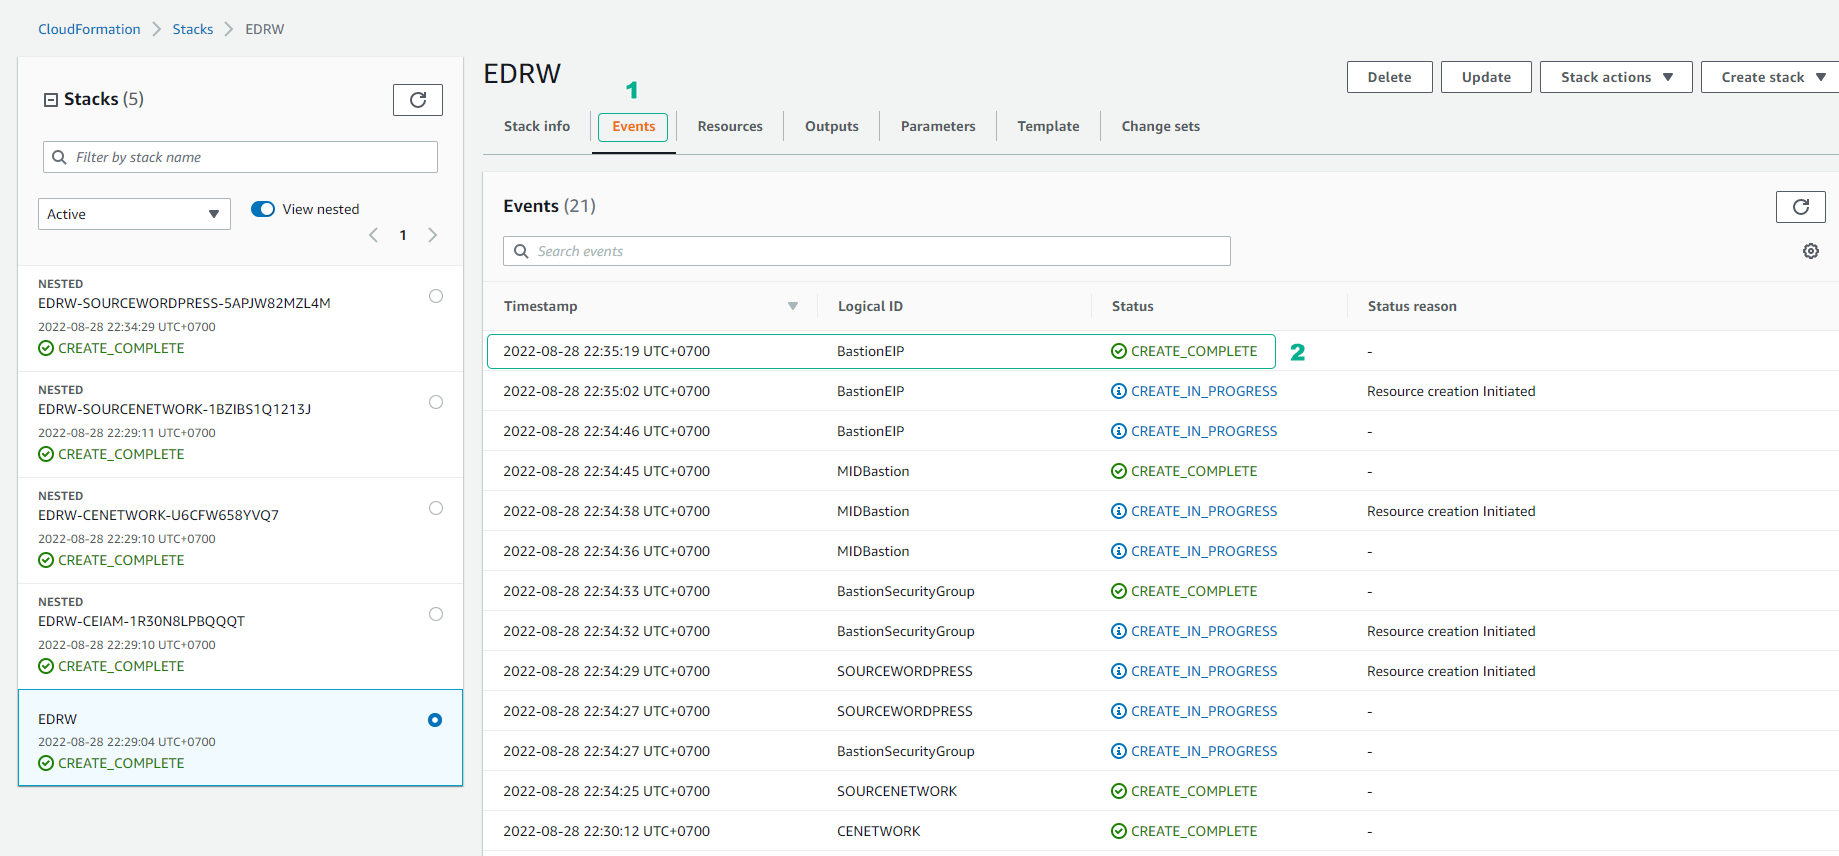Open events table settings gear

[1811, 251]
